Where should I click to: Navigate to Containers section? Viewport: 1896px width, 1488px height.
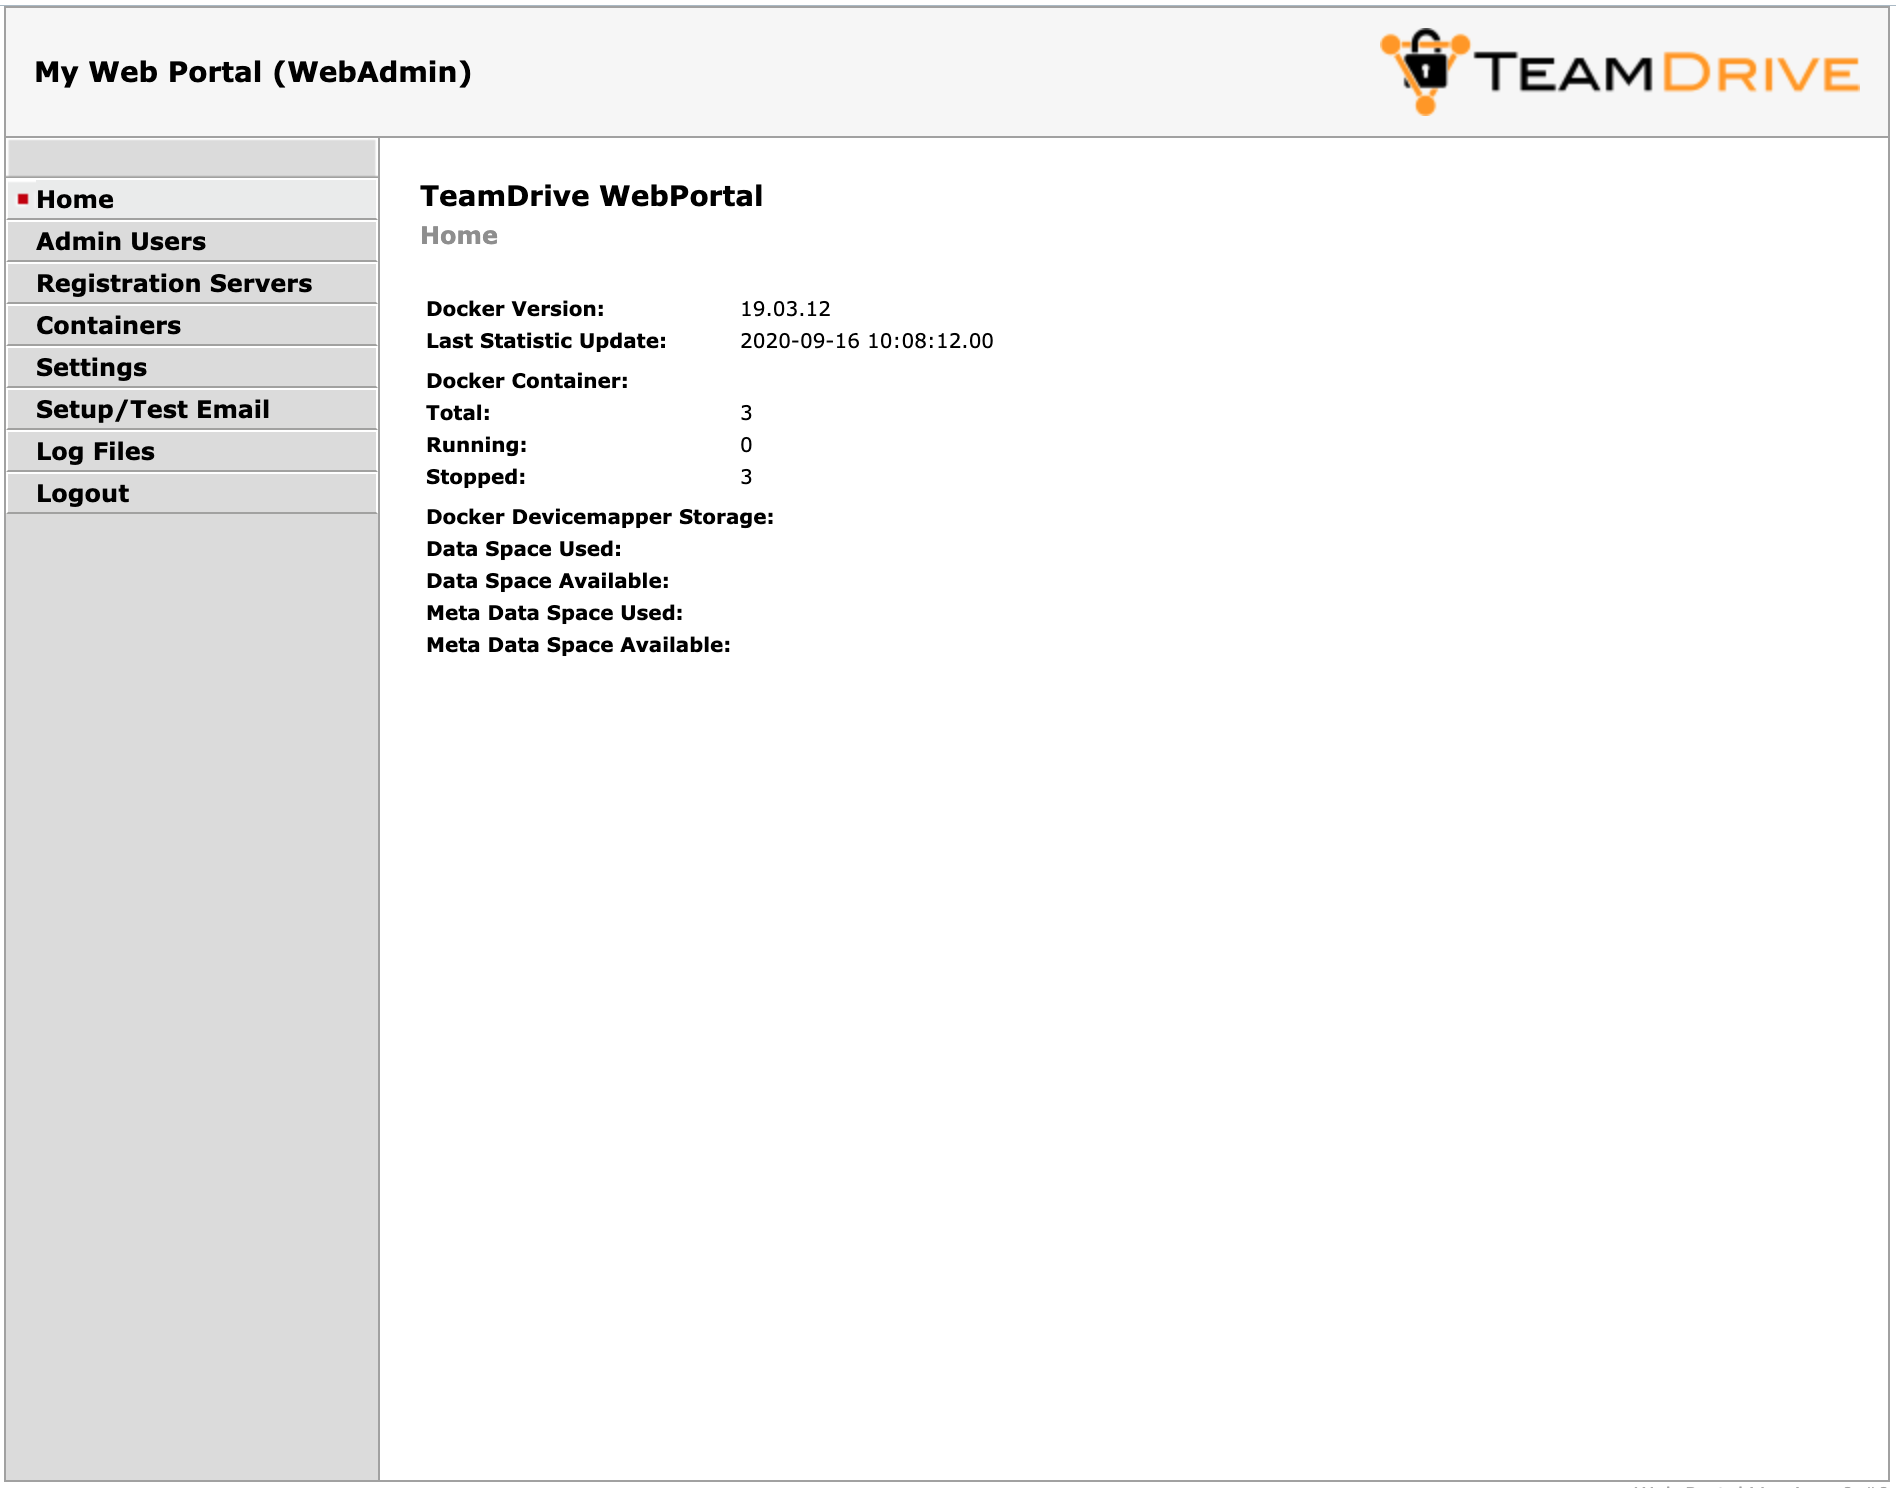108,325
